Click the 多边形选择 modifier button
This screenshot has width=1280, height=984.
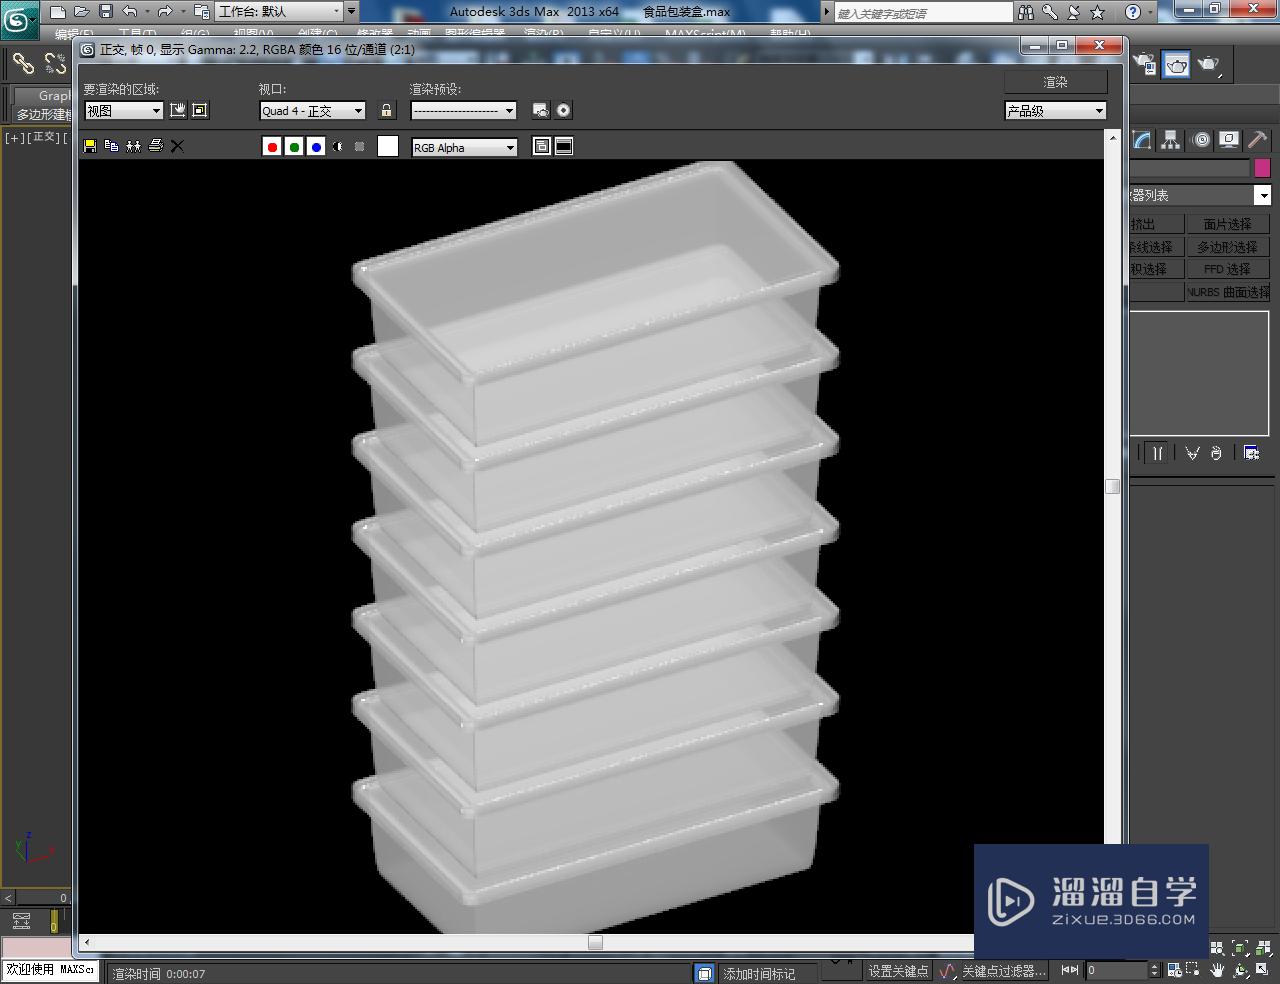pyautogui.click(x=1227, y=247)
